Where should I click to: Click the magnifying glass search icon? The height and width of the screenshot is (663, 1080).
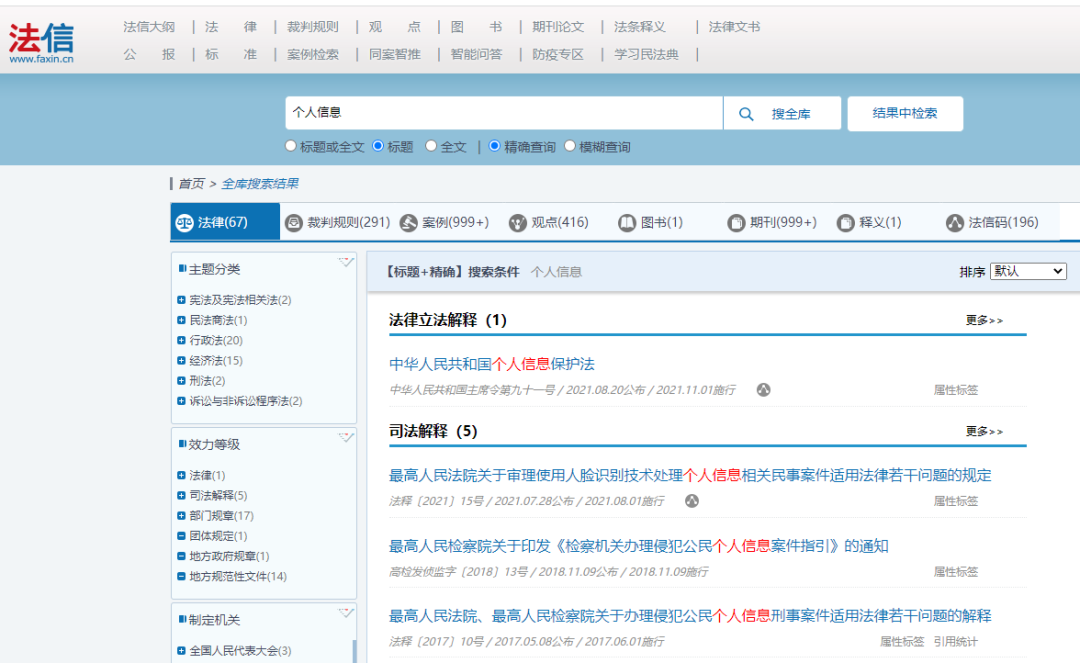(746, 114)
